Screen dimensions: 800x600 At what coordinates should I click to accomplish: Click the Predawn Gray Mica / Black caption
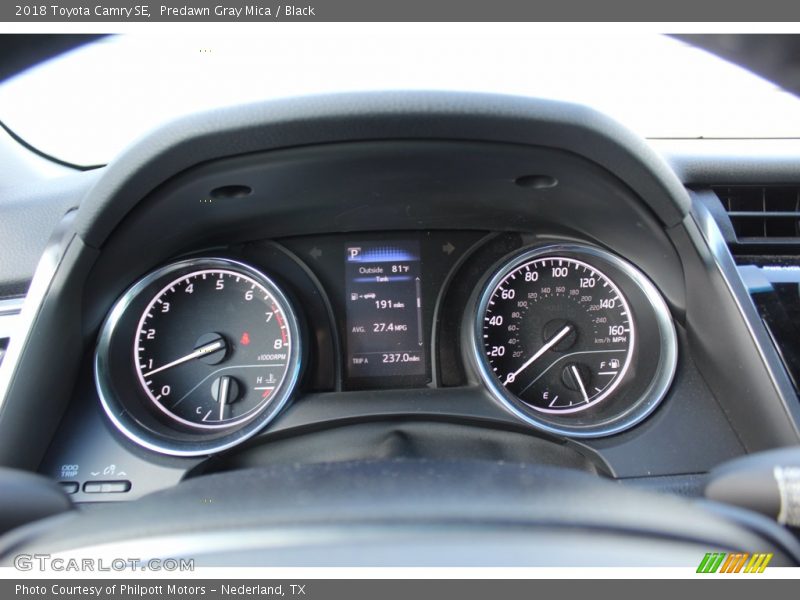point(237,11)
